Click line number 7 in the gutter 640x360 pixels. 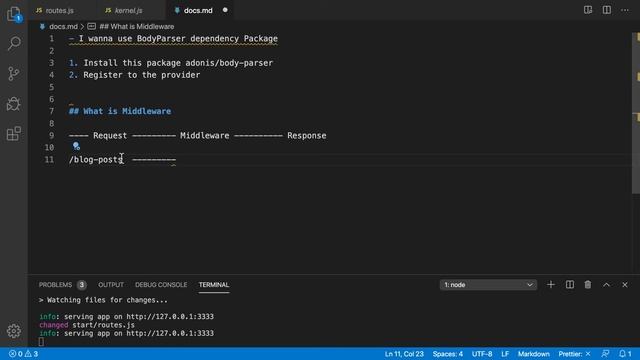(51, 111)
